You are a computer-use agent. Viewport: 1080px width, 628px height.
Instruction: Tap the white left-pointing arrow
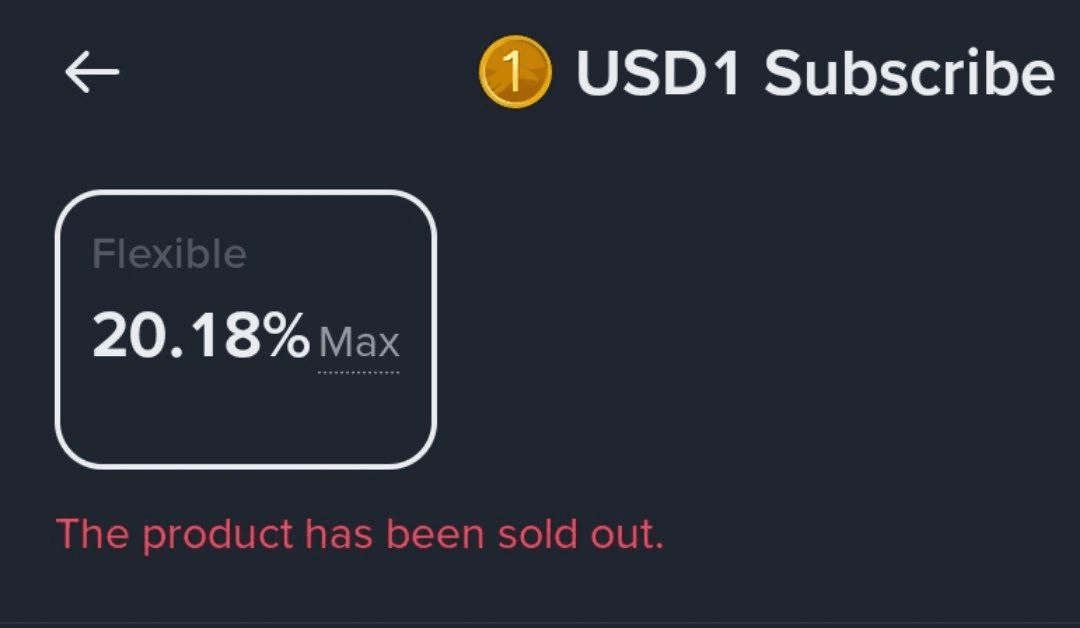point(92,73)
